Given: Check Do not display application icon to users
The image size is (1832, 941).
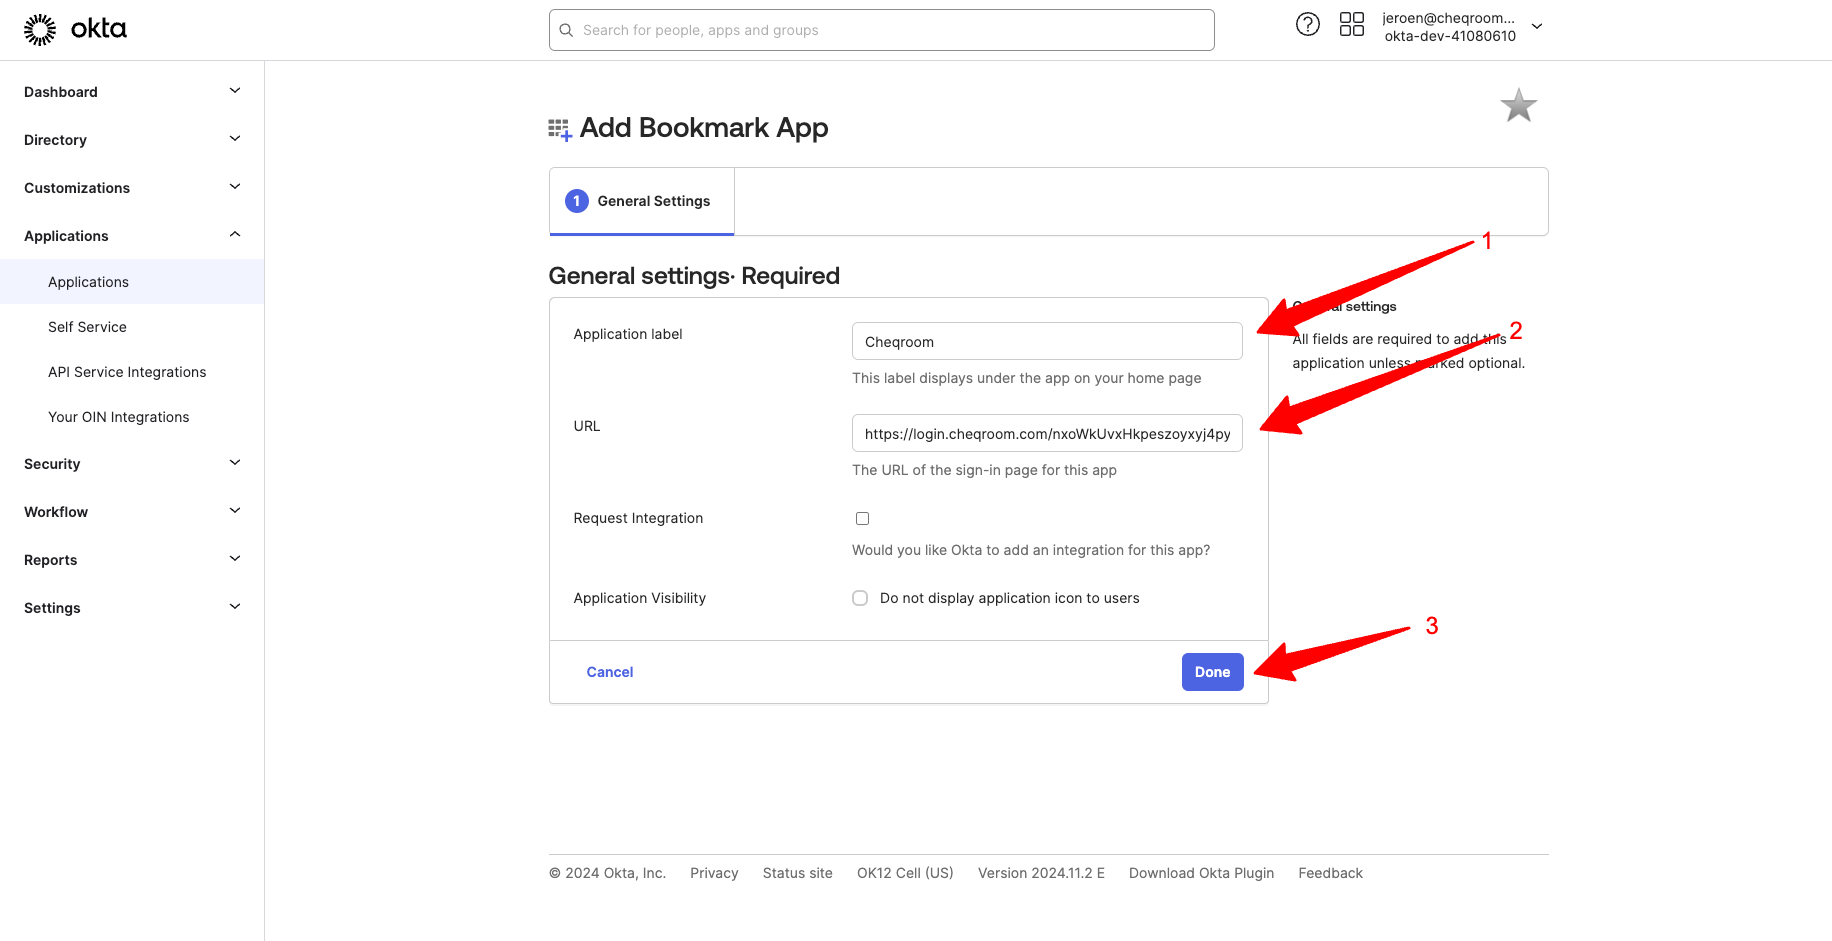Looking at the screenshot, I should 860,598.
